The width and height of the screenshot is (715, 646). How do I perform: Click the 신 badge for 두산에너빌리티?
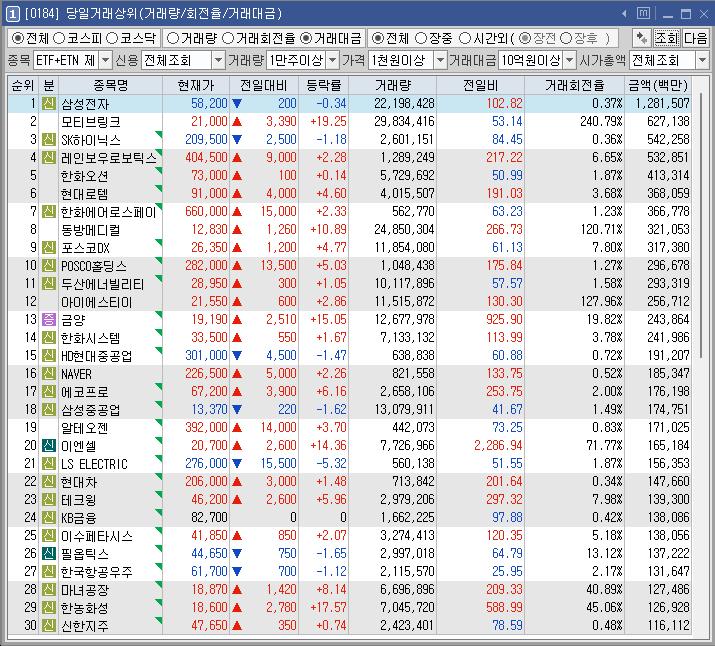tap(49, 284)
